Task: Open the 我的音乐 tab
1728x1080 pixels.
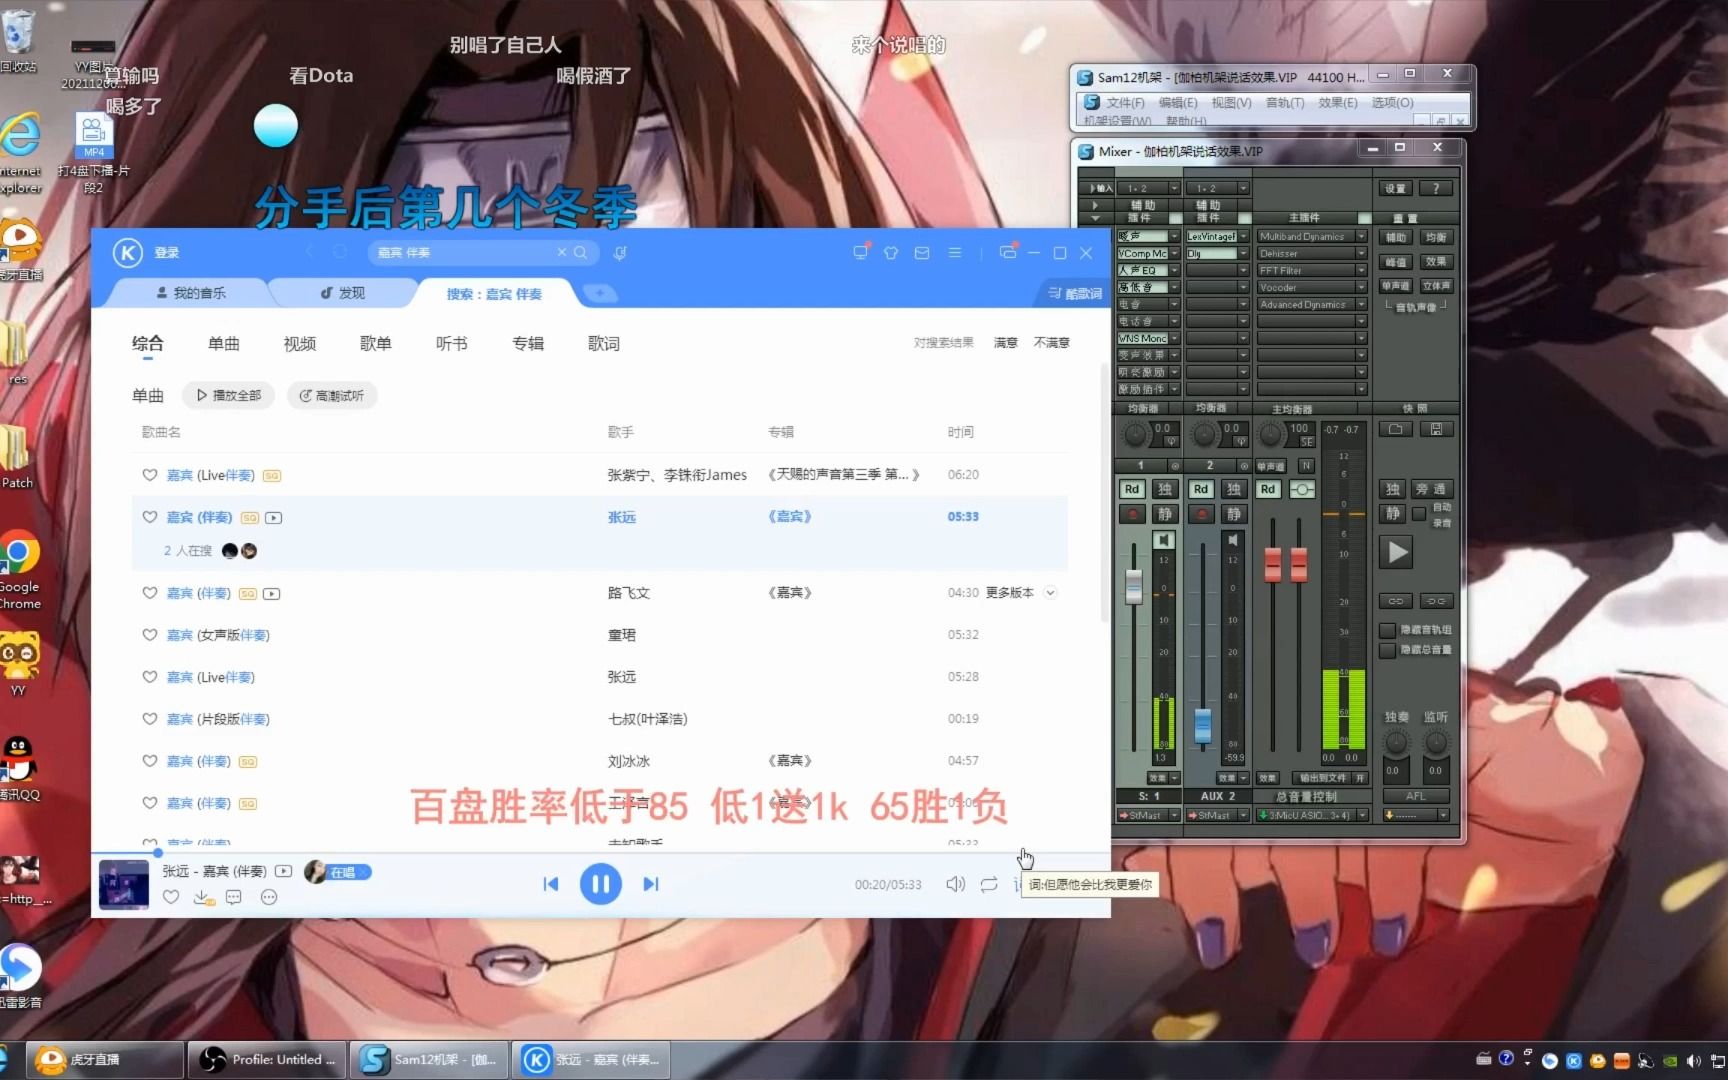Action: point(191,293)
